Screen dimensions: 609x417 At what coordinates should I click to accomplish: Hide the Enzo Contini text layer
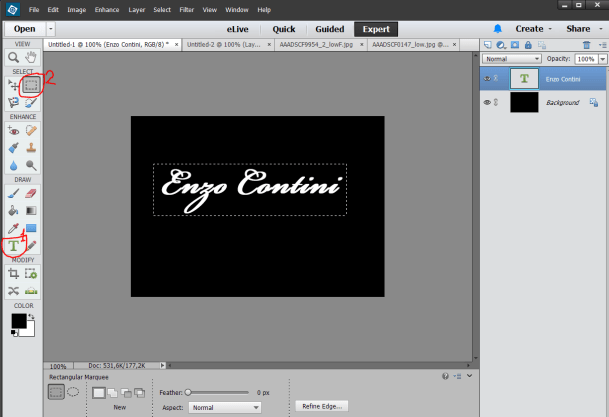point(487,77)
